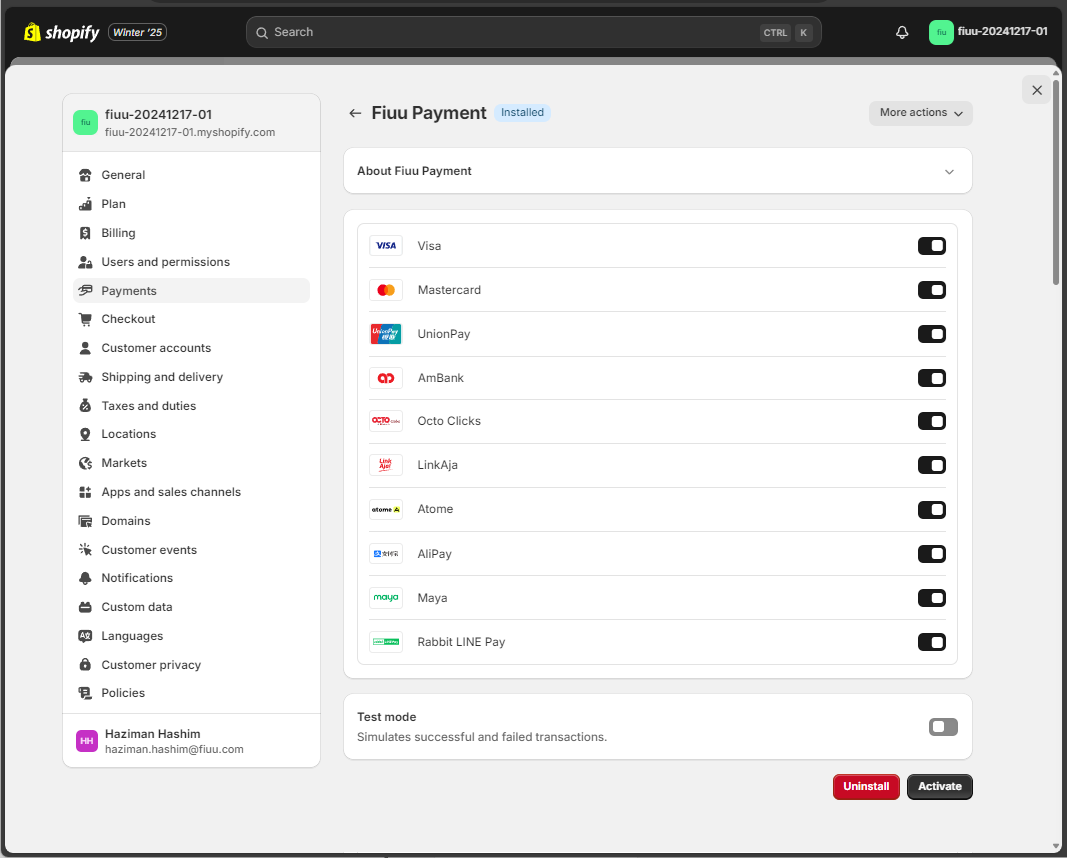Click the Visa card logo
Screen dimensions: 1067x858
click(x=386, y=246)
